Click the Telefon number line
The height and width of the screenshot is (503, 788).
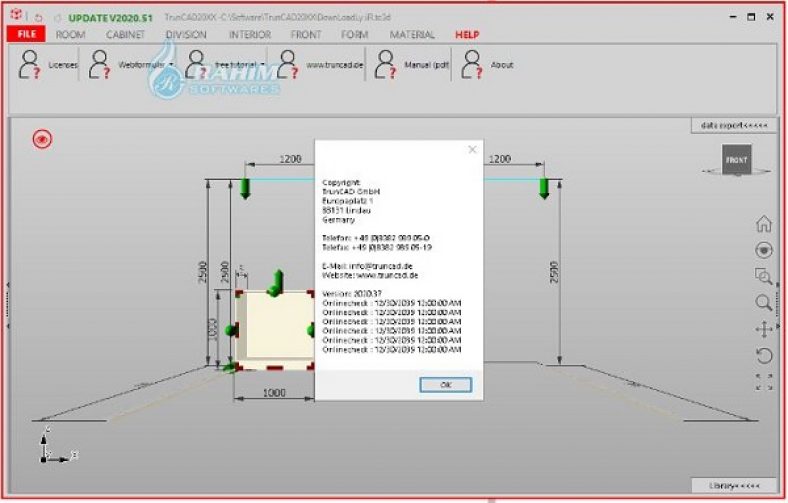pyautogui.click(x=376, y=238)
